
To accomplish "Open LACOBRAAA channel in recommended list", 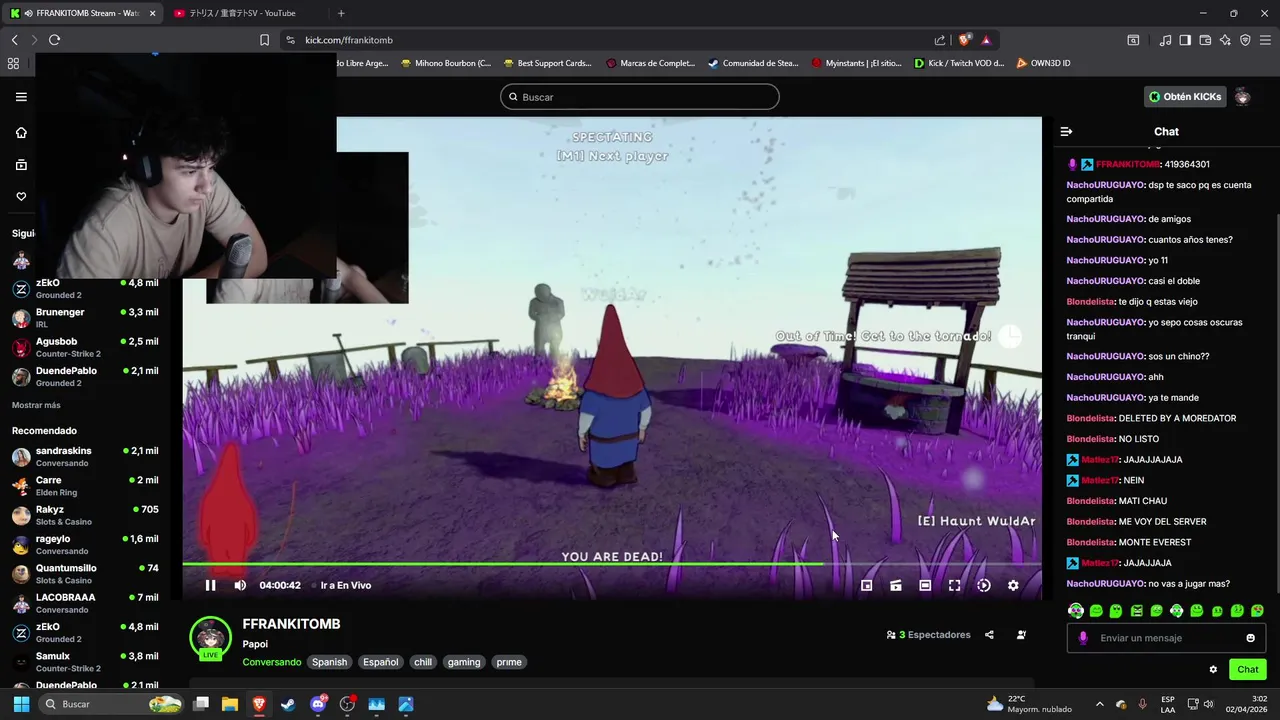I will (85, 603).
